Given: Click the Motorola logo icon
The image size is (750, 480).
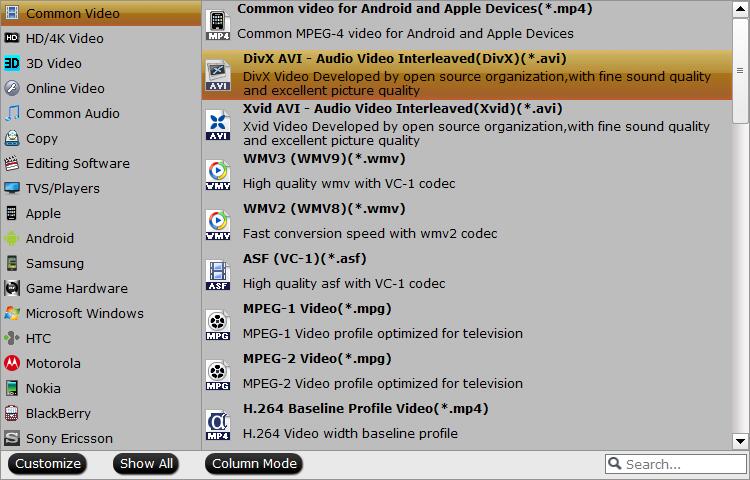Looking at the screenshot, I should click(x=12, y=364).
